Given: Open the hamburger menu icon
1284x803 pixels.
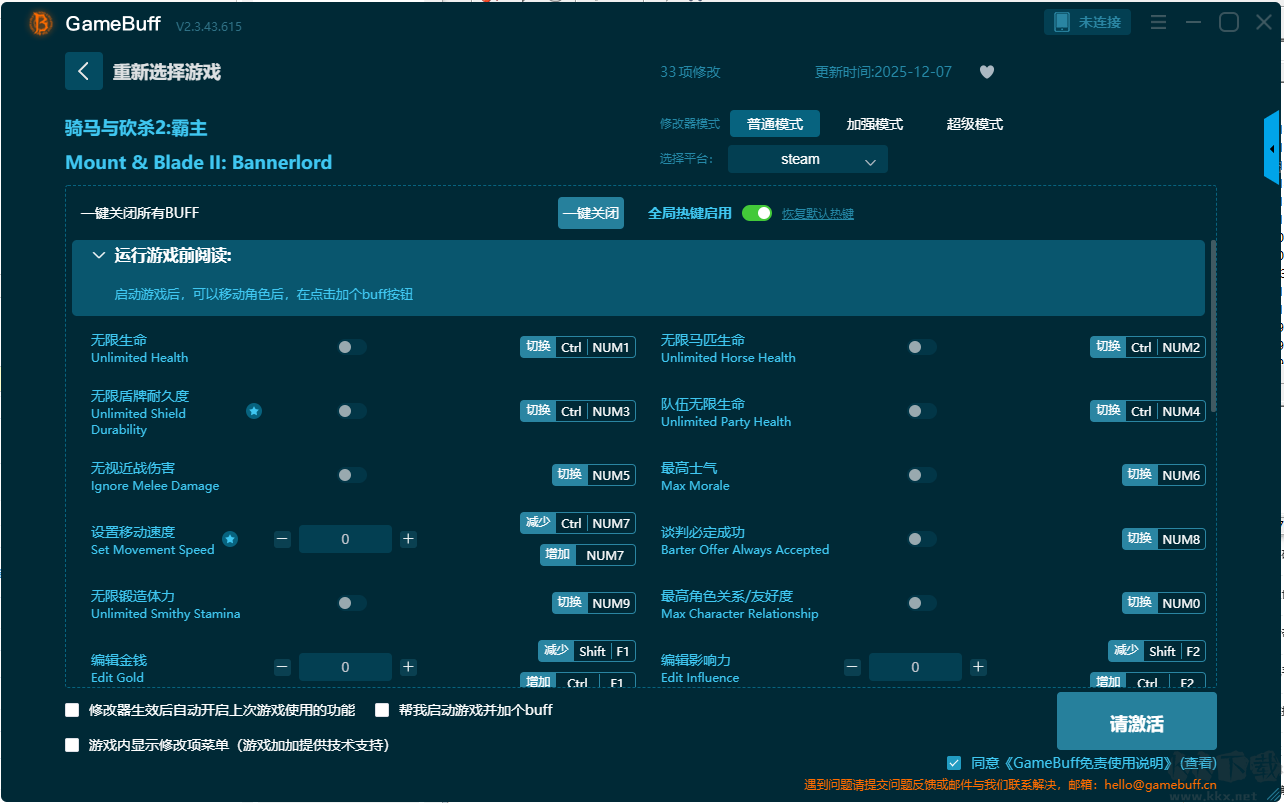Looking at the screenshot, I should (1158, 22).
